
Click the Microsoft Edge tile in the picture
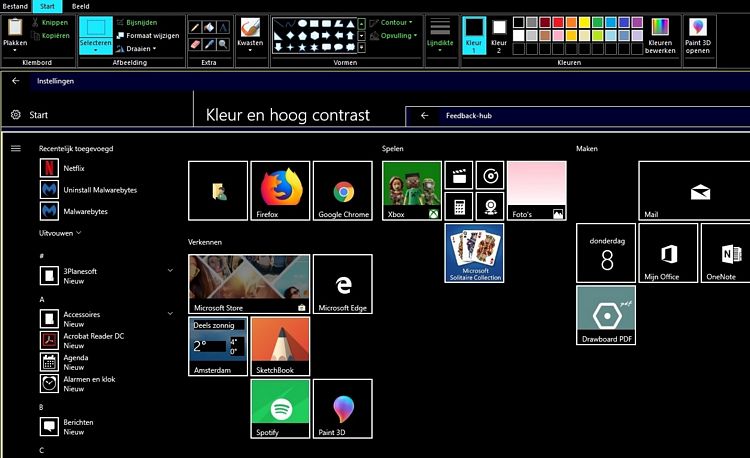(343, 284)
